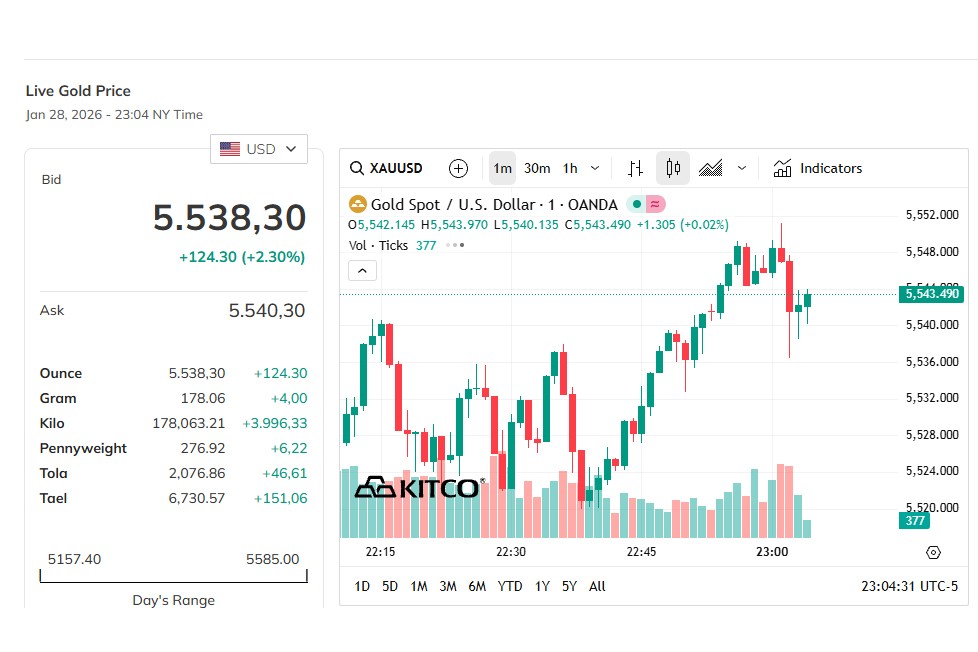The image size is (978, 652).
Task: Click the volume indicator more-options dots
Action: tap(455, 245)
